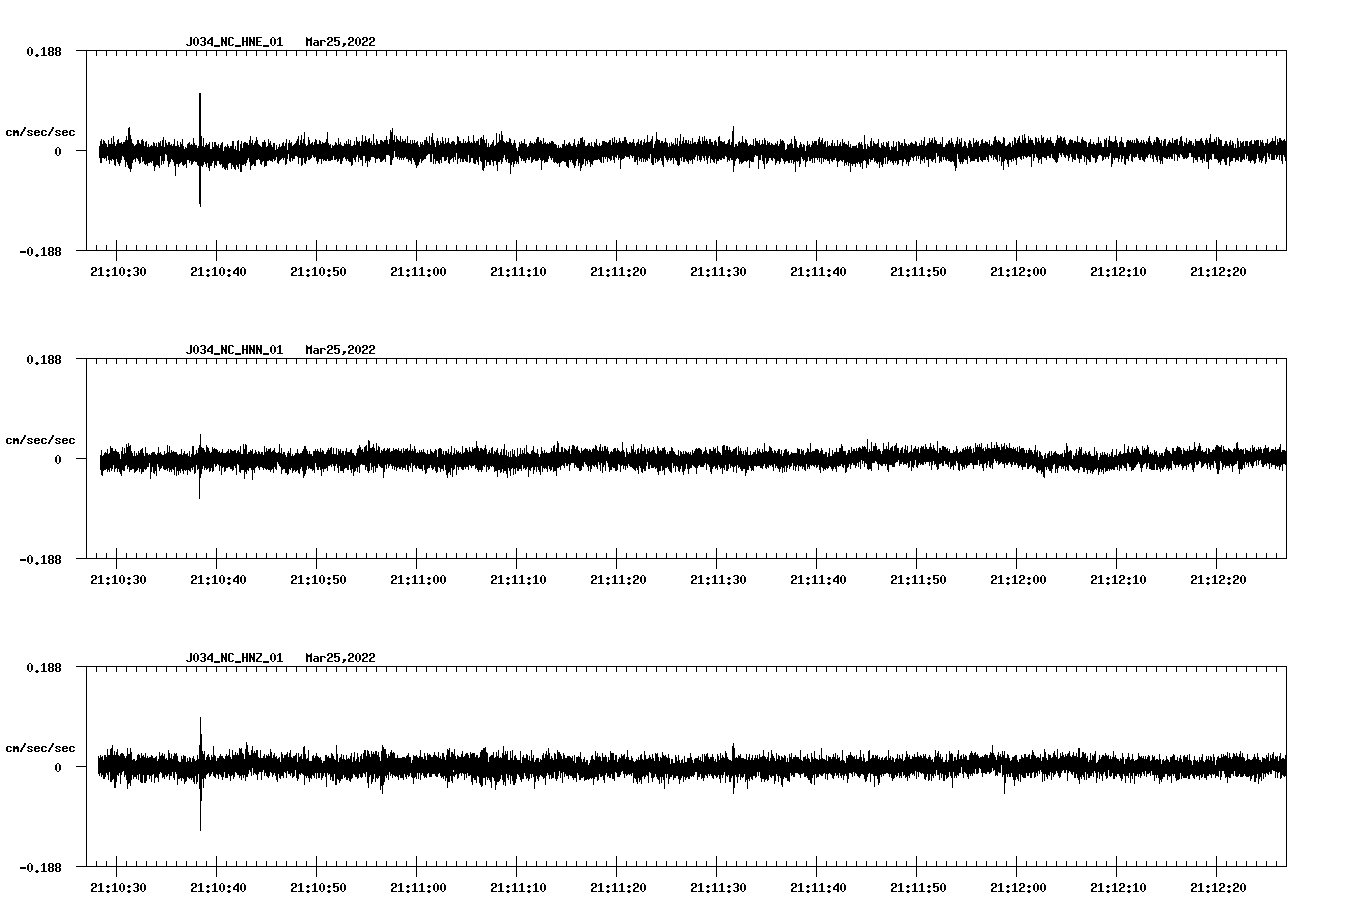
Task: Click the 0.188 upper limit on HNE axis
Action: pyautogui.click(x=43, y=51)
